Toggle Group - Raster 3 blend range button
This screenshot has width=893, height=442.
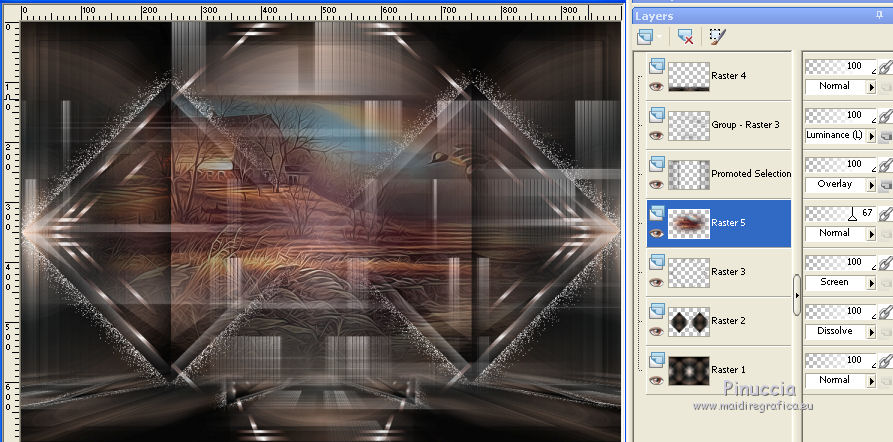point(885,136)
